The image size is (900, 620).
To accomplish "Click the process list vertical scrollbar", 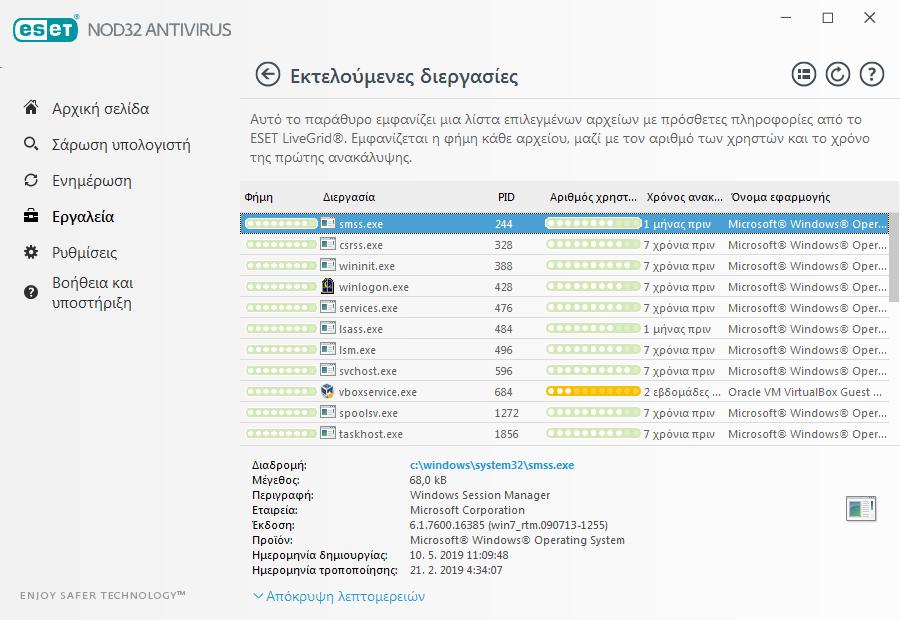I will point(894,255).
